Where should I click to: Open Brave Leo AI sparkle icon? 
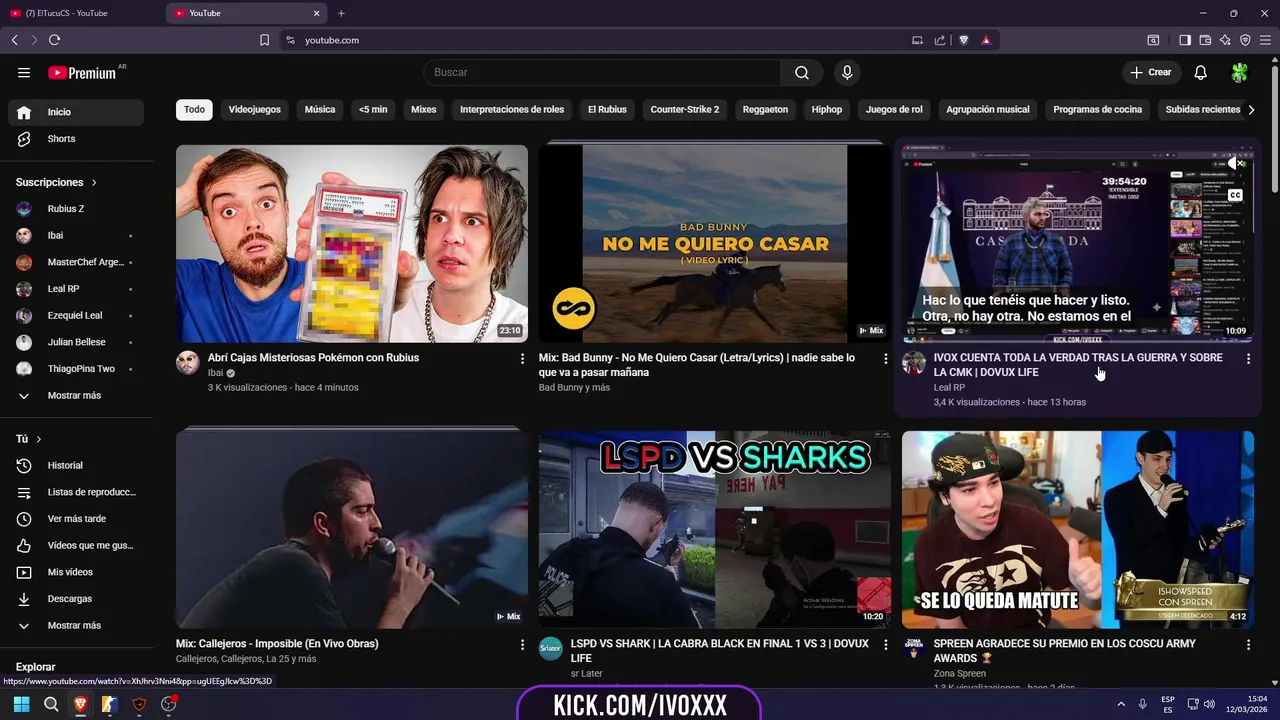tap(1225, 40)
